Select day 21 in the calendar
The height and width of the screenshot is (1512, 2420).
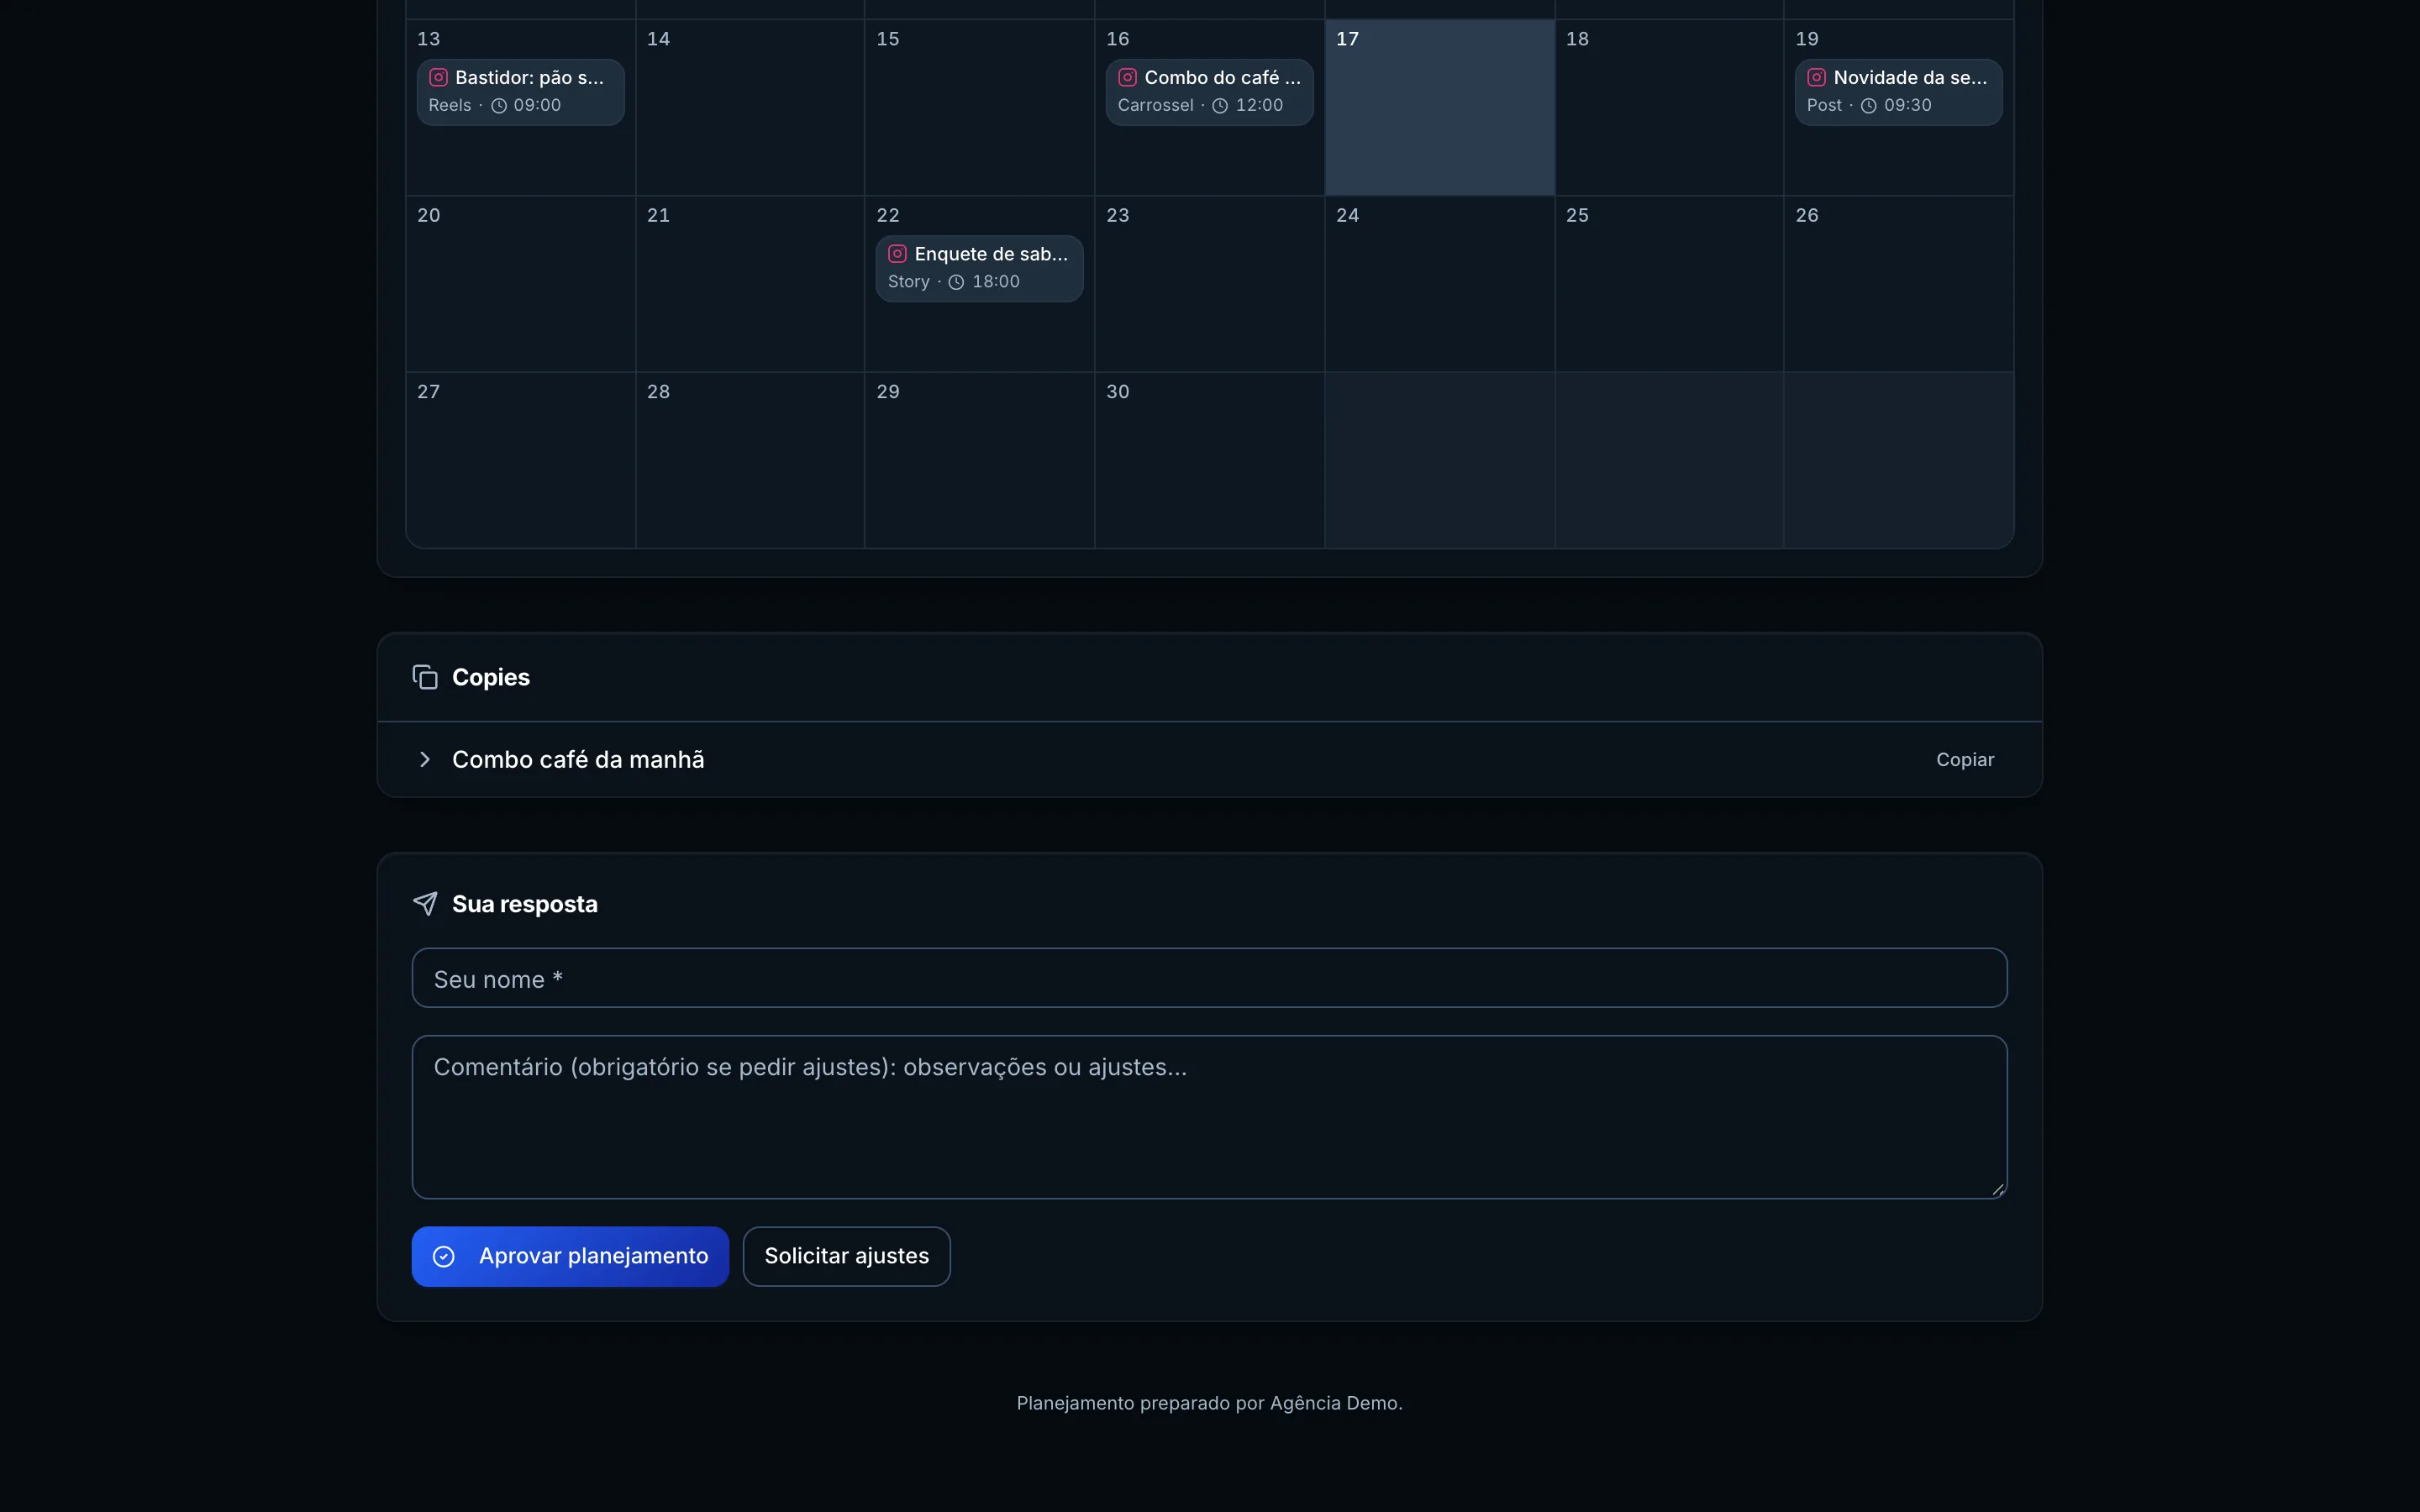click(x=750, y=284)
